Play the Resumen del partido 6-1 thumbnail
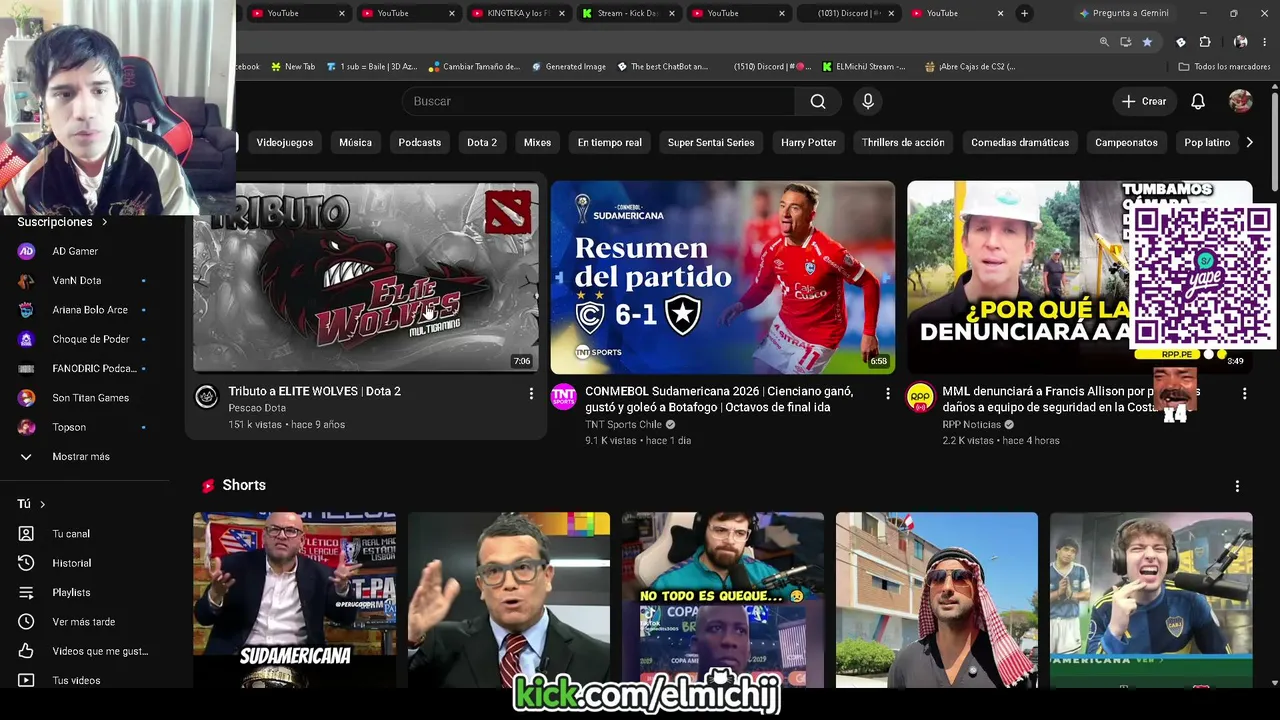This screenshot has height=720, width=1280. pos(722,277)
